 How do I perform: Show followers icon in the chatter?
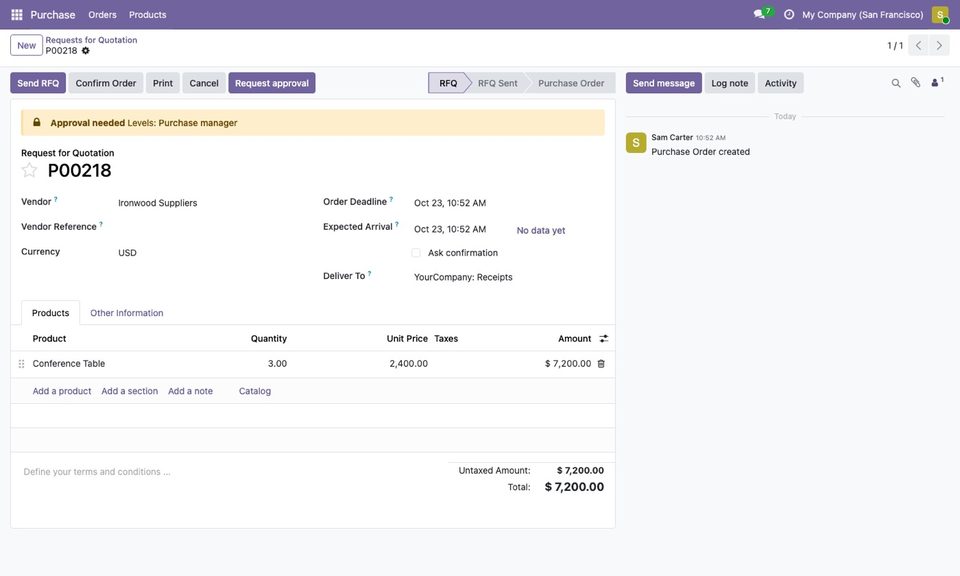[x=937, y=82]
